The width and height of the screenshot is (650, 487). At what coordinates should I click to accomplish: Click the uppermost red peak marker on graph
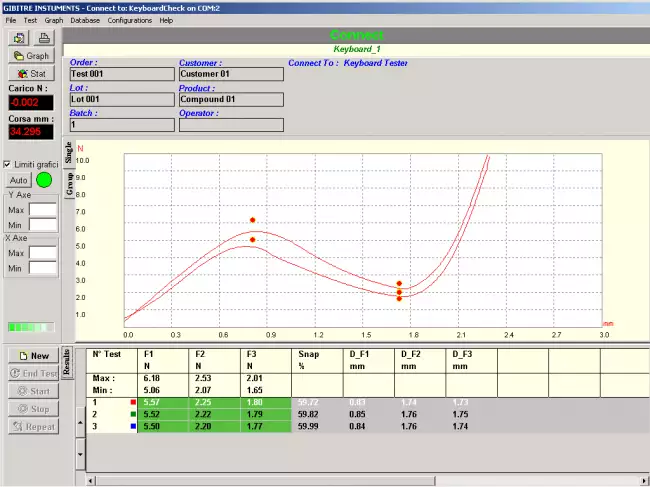[x=252, y=220]
